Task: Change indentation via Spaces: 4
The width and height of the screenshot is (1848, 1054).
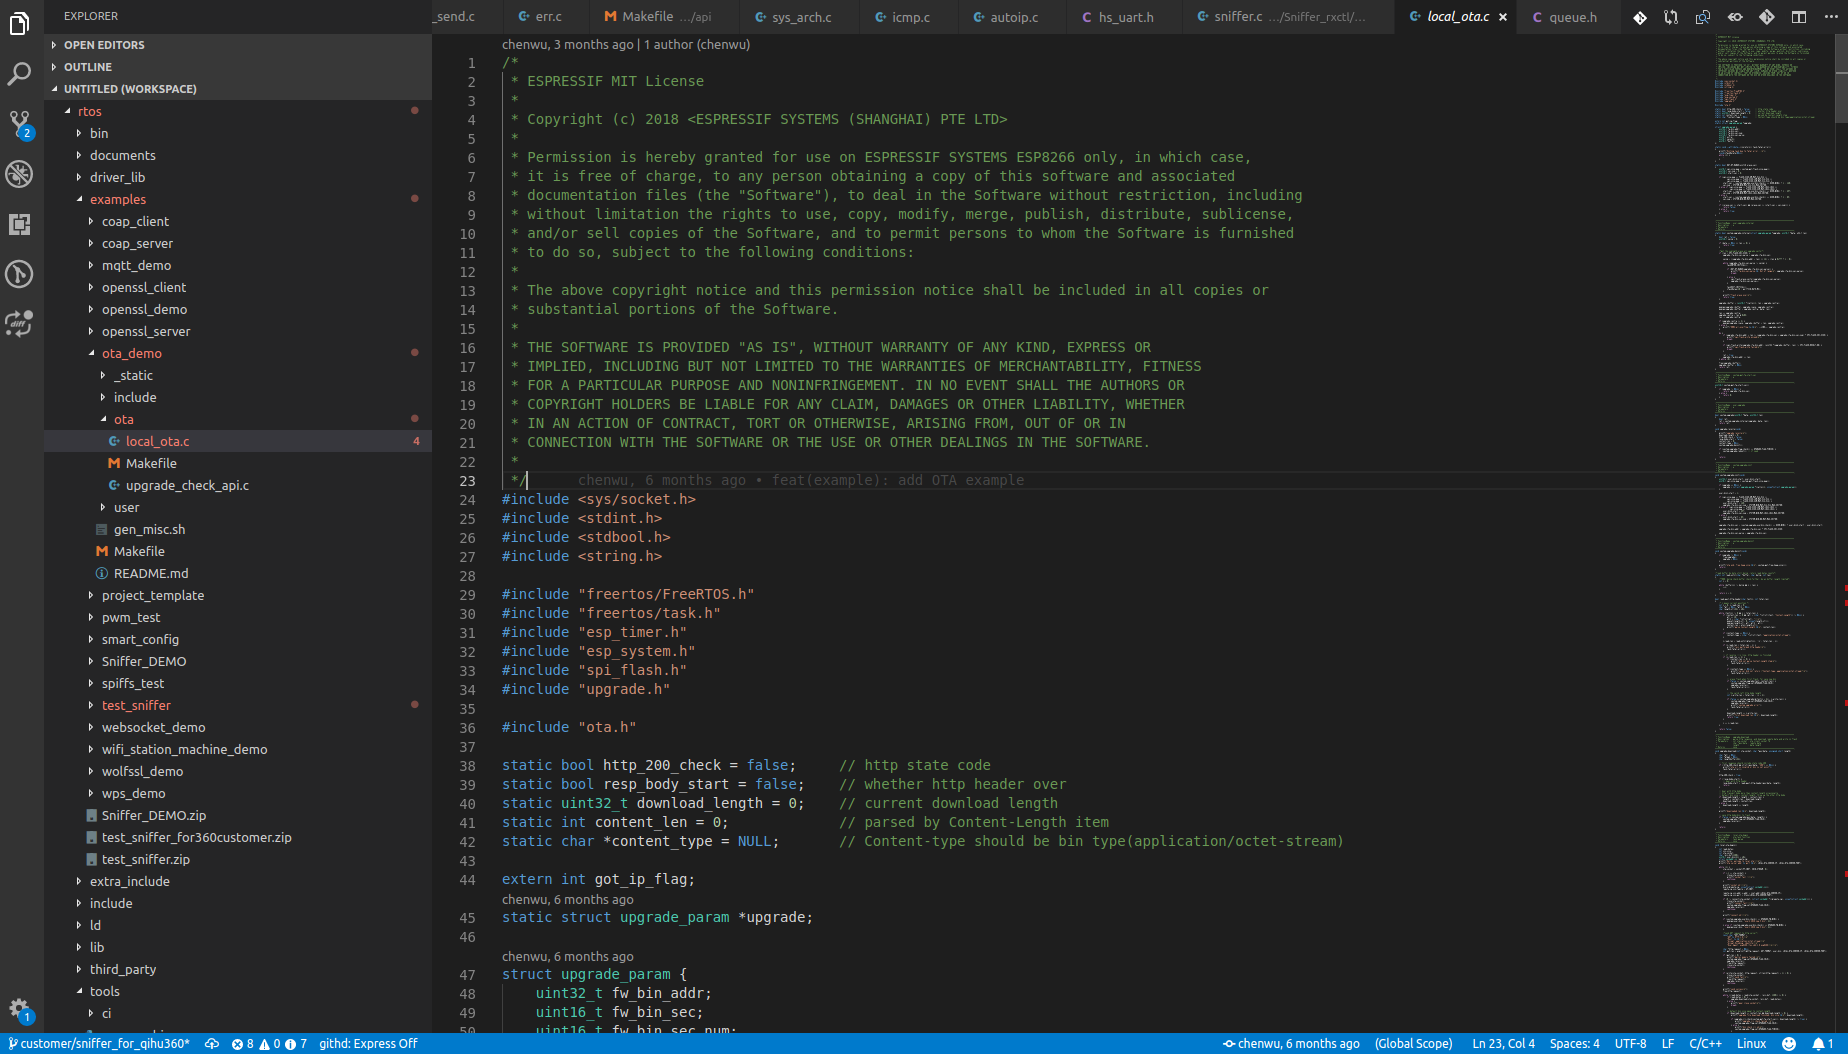Action: [x=1575, y=1044]
